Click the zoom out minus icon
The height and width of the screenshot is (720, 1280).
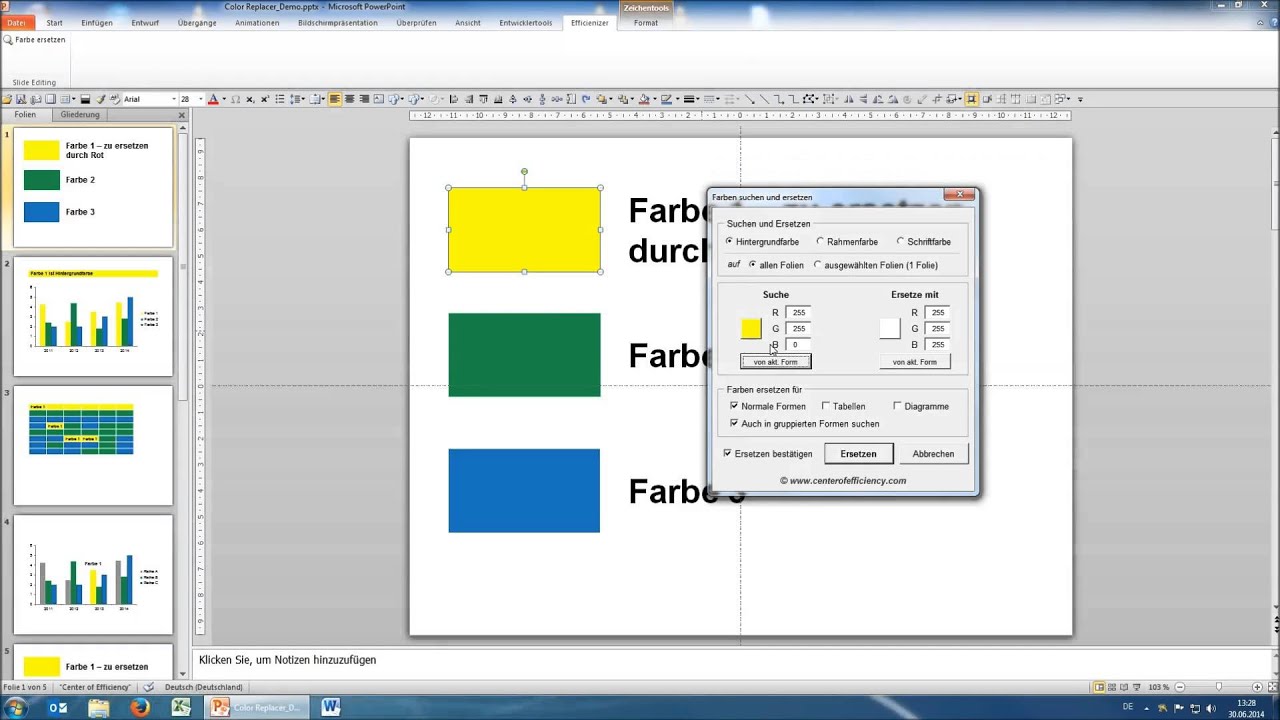[x=1180, y=687]
